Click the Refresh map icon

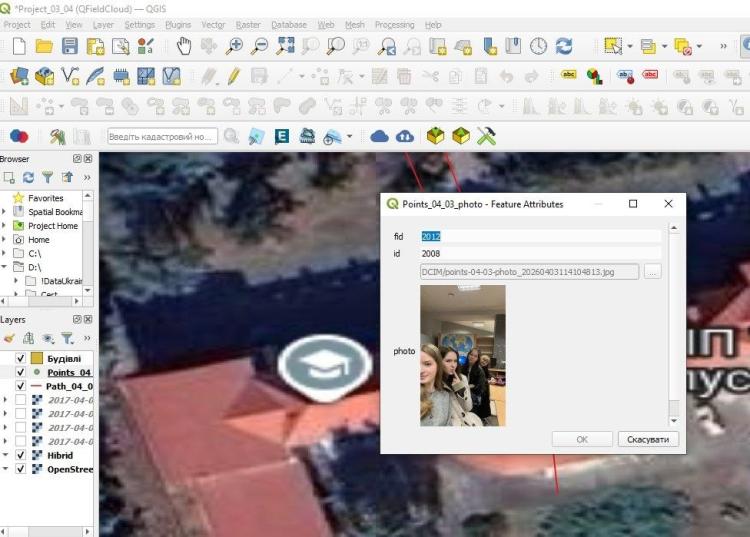pos(564,46)
